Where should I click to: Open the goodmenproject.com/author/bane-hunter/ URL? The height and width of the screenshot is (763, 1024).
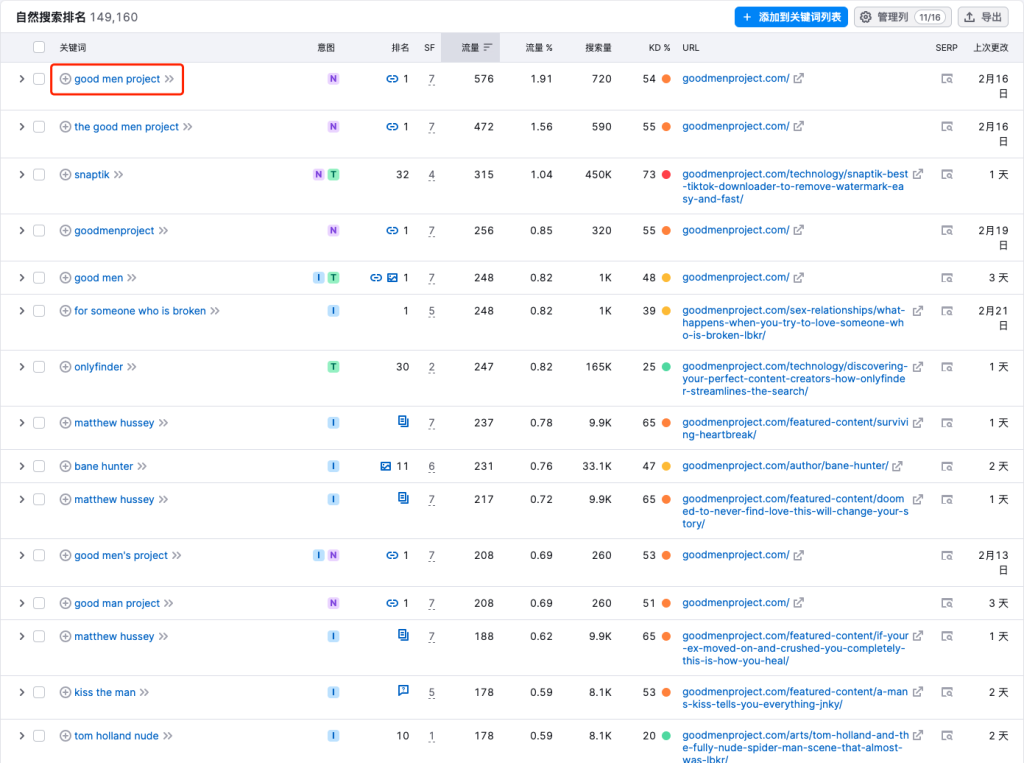coord(785,466)
